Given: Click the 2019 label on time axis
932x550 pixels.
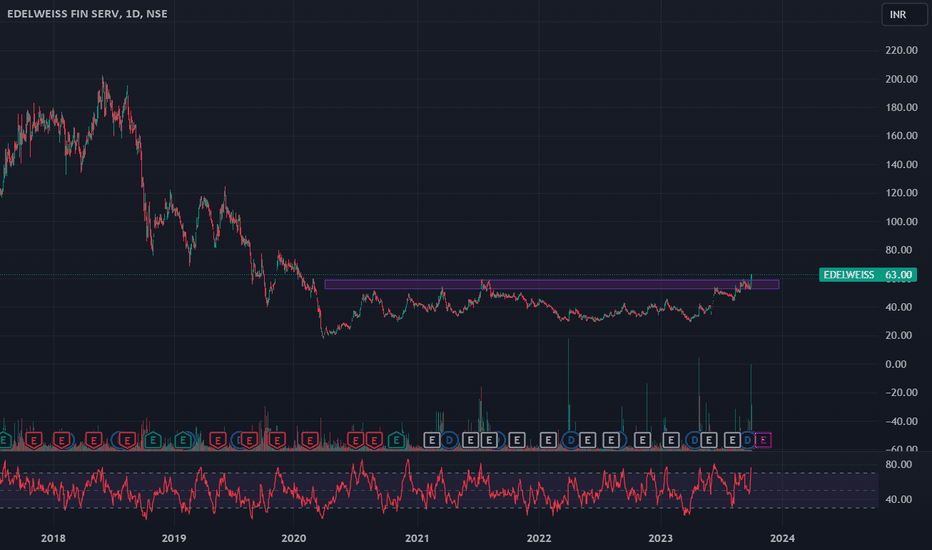Looking at the screenshot, I should pos(174,538).
